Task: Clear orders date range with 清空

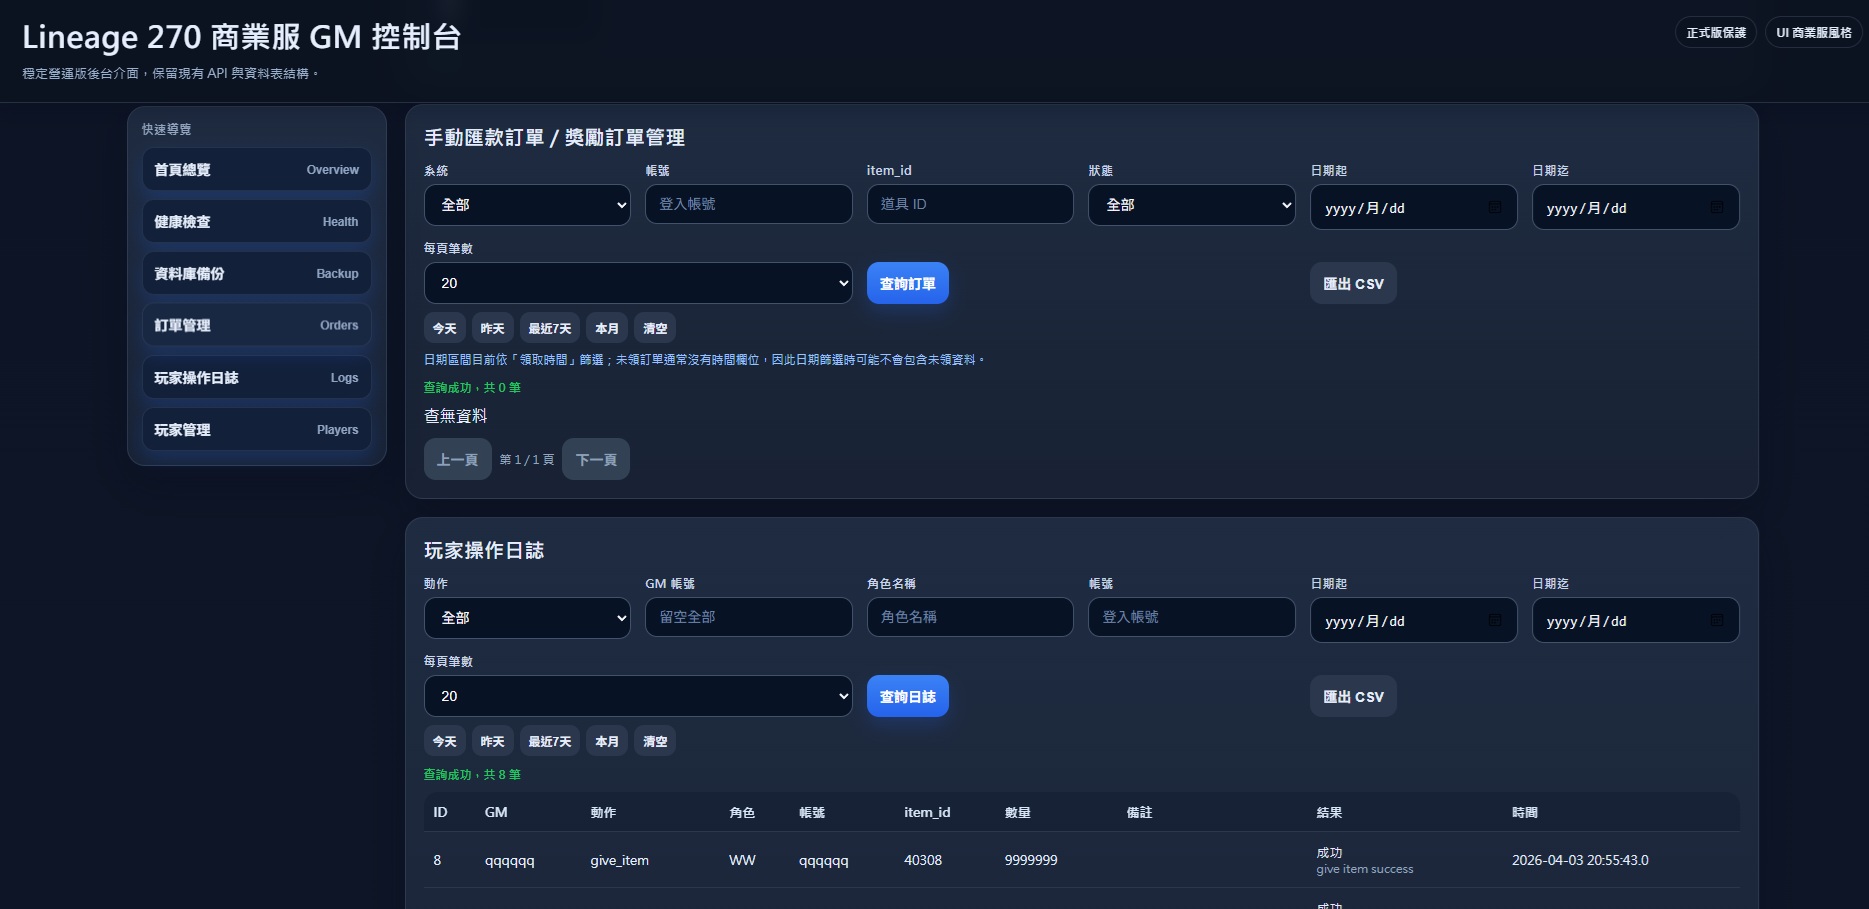Action: pos(655,328)
